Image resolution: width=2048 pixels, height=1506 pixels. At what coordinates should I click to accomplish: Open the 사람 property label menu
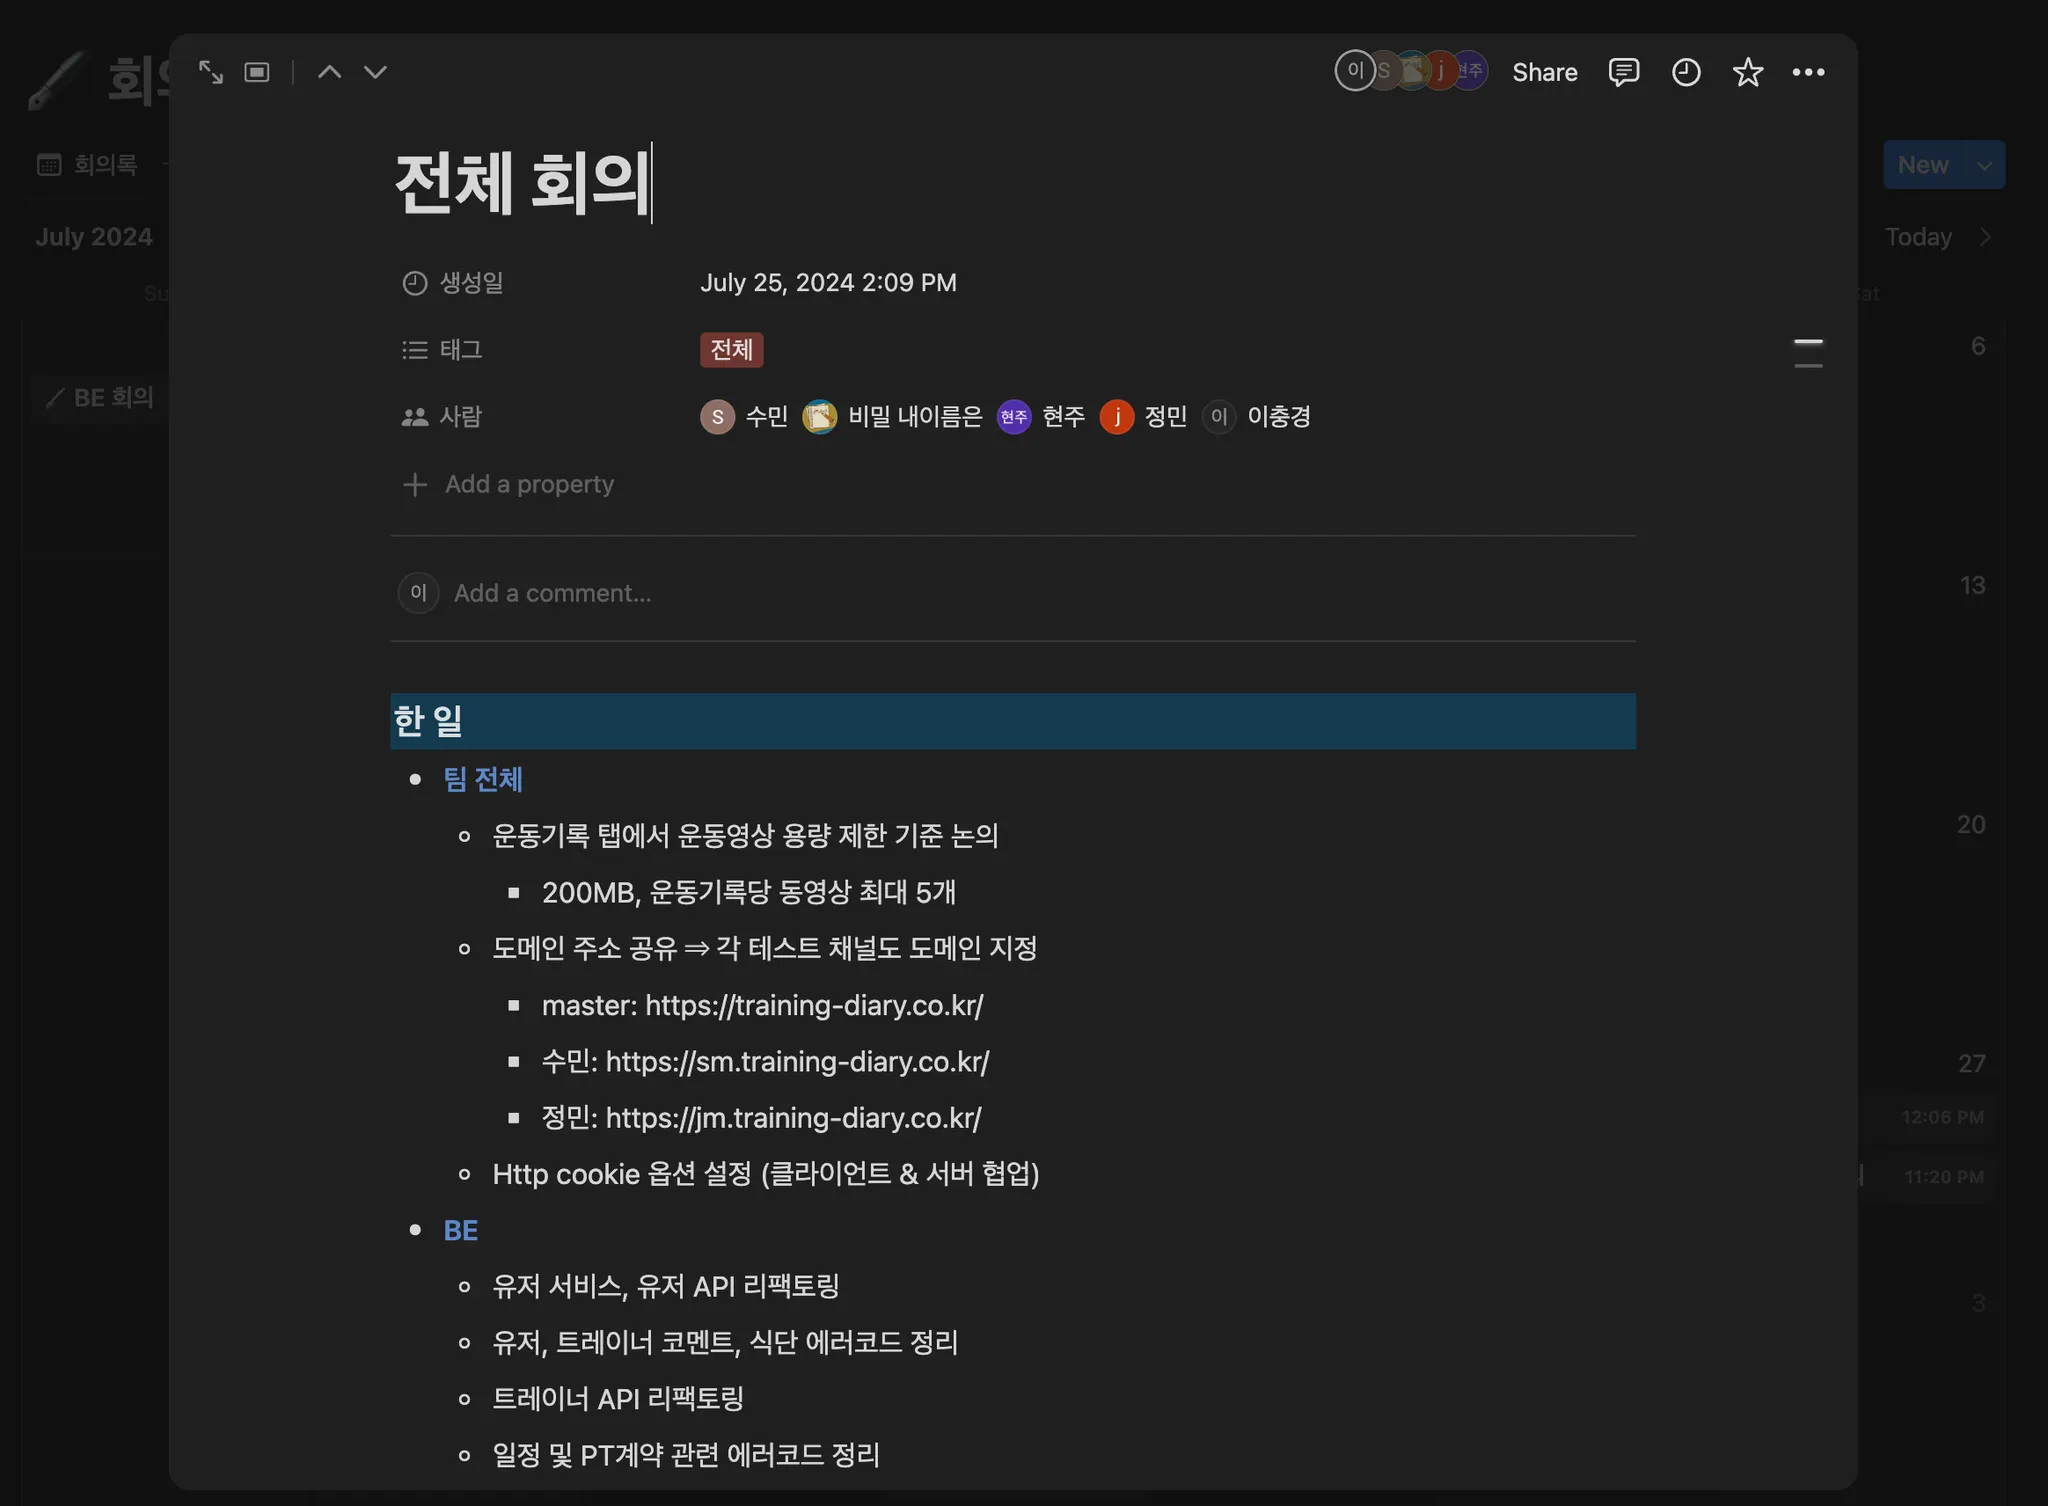point(460,416)
